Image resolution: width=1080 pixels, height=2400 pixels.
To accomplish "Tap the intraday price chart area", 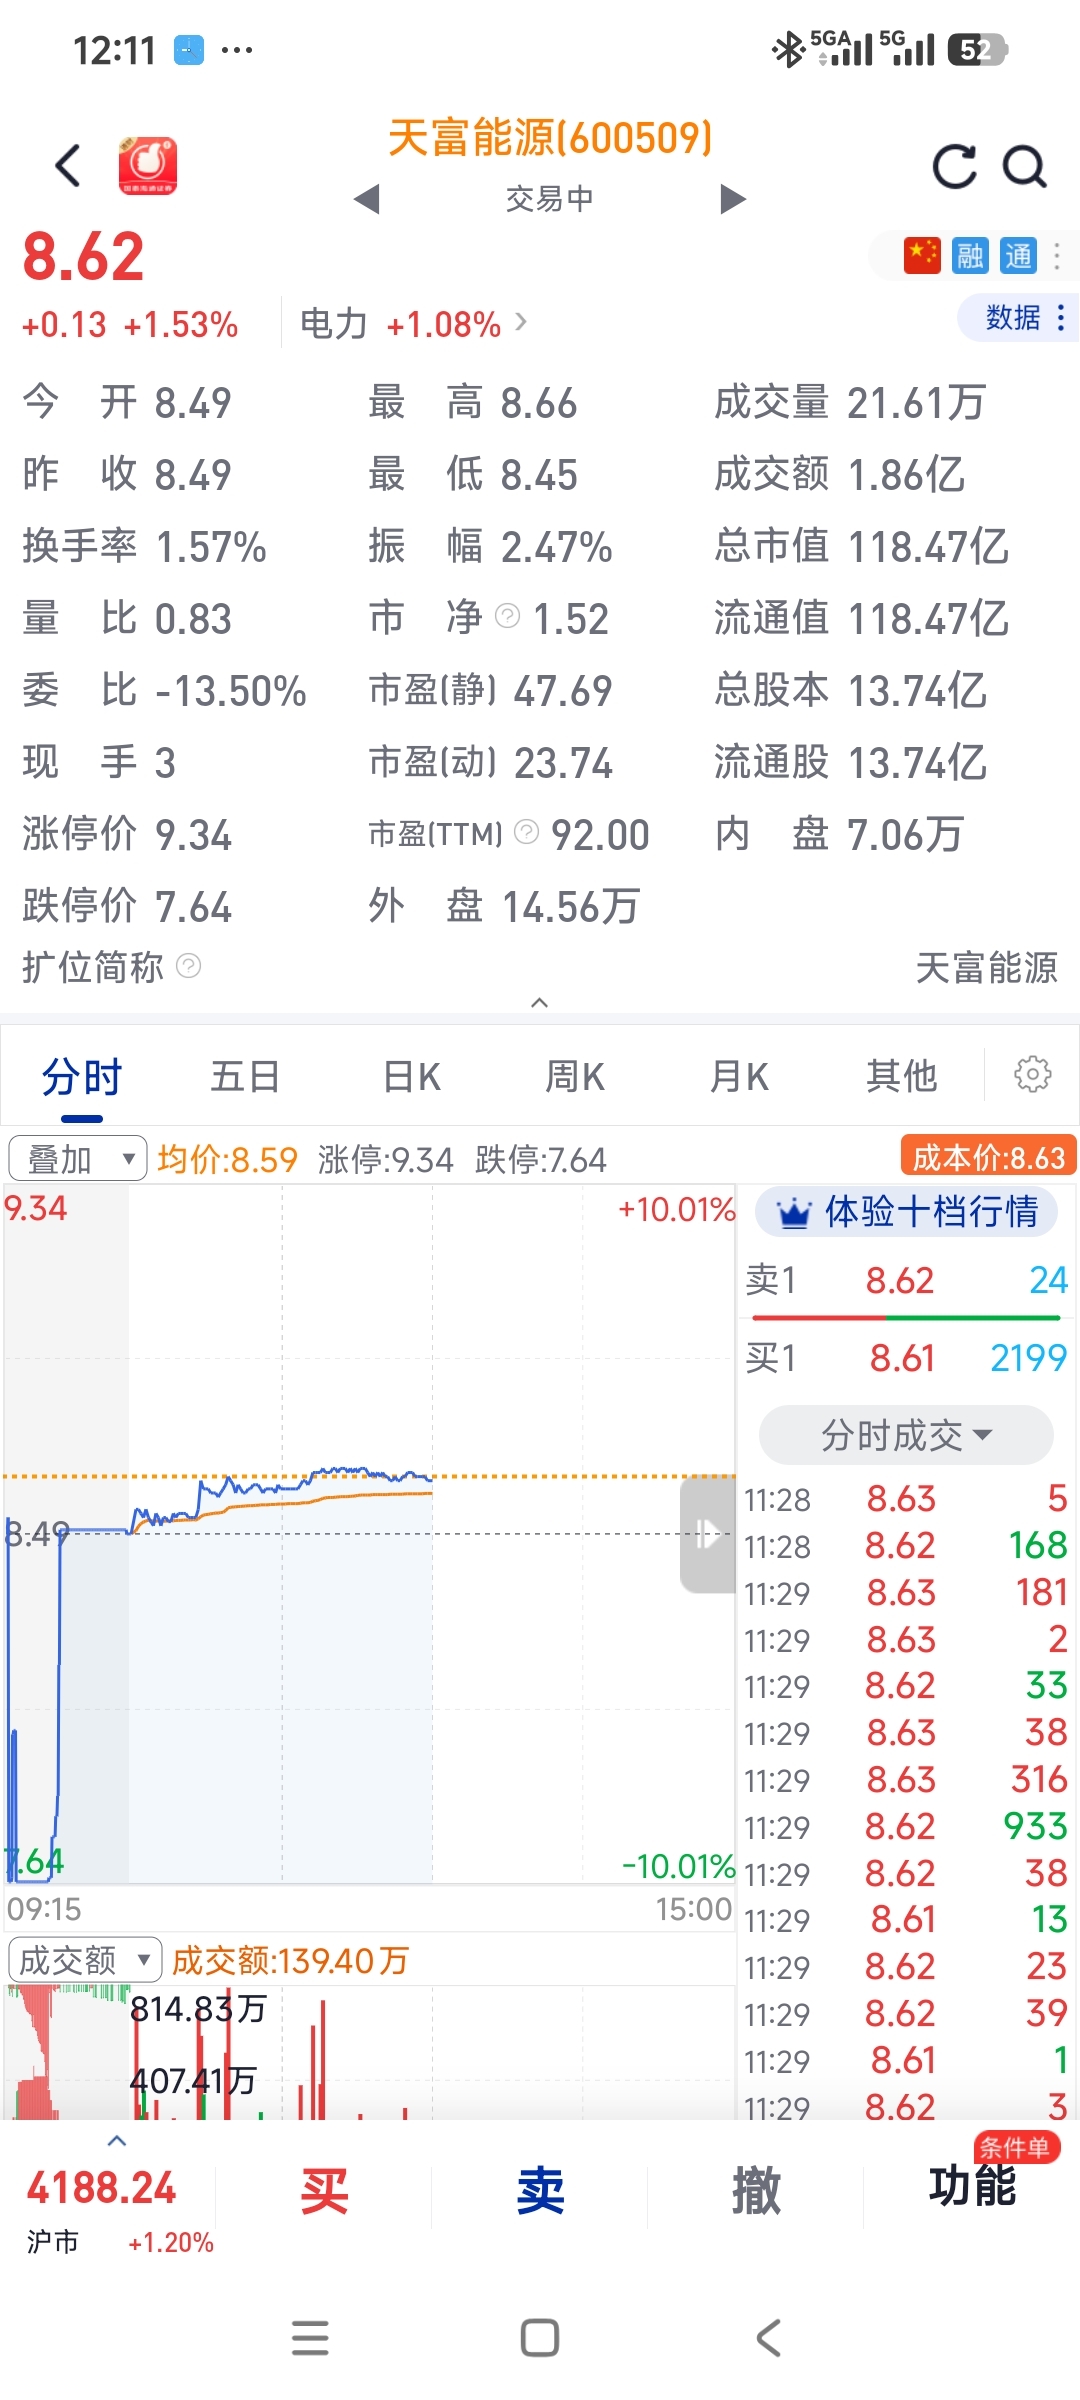I will (369, 1534).
